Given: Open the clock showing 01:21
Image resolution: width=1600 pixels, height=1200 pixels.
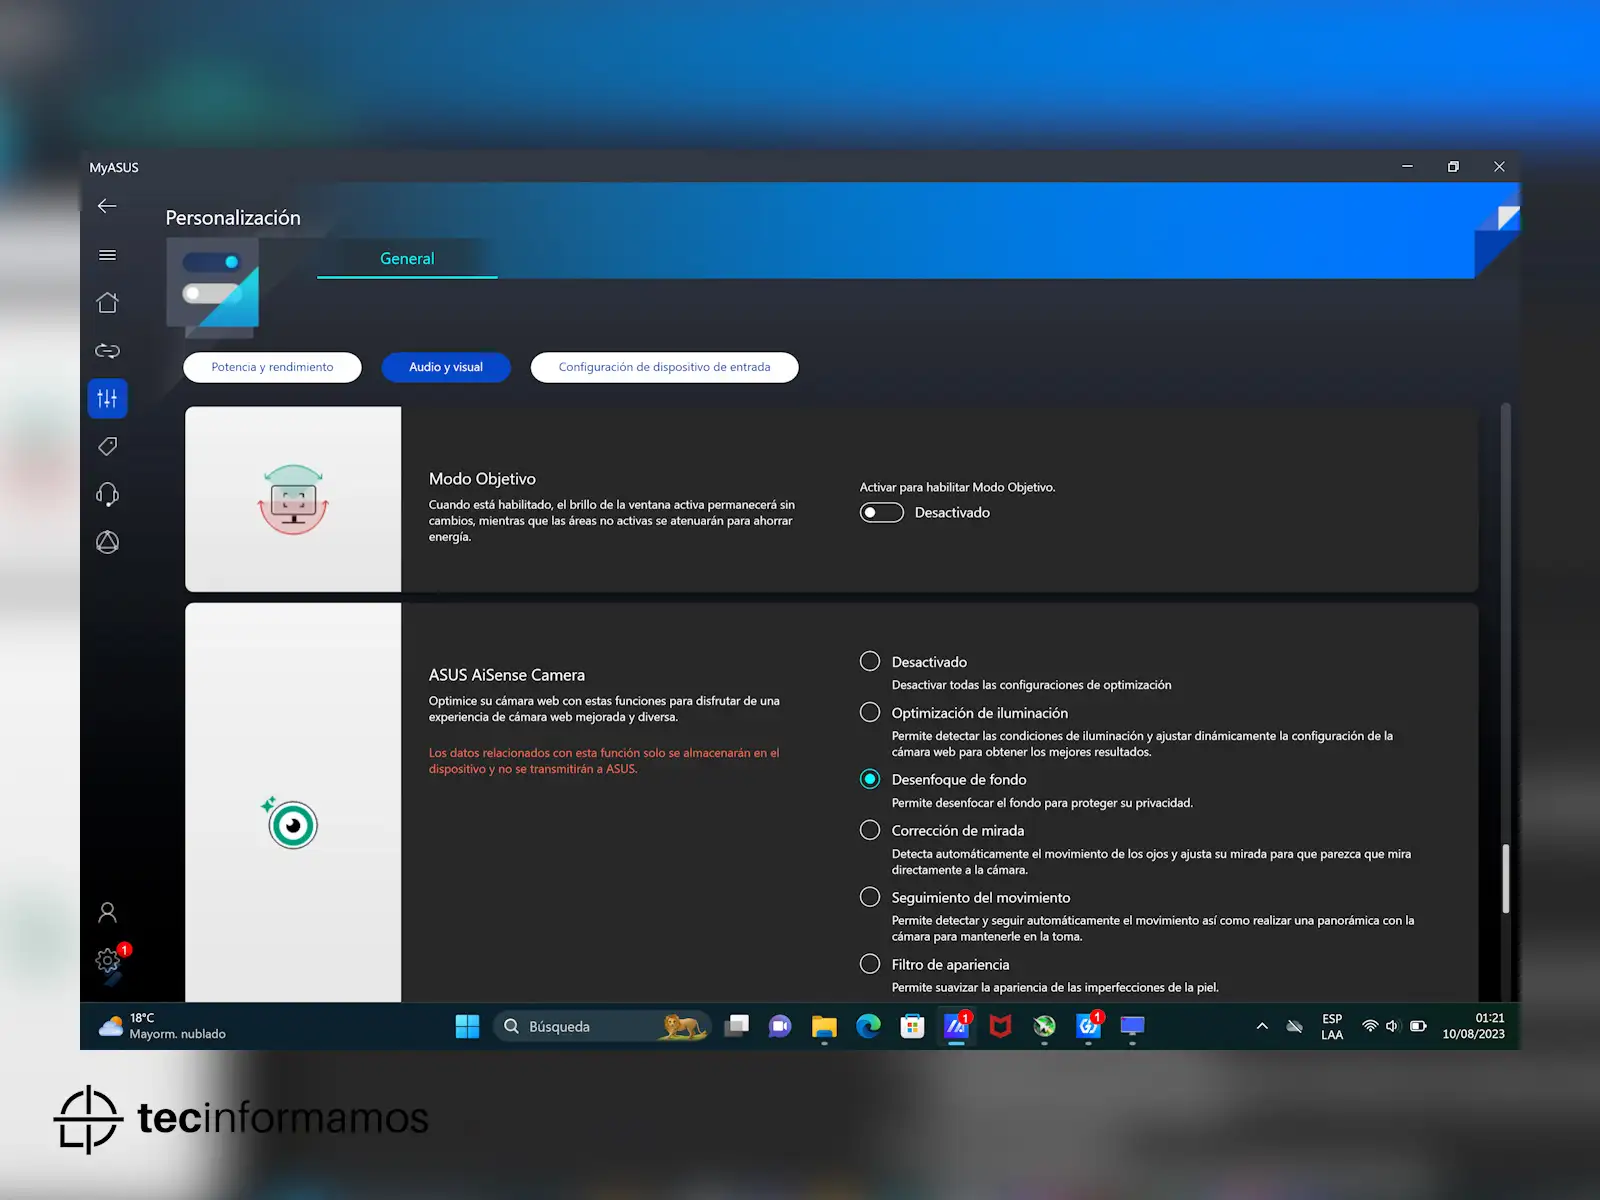Looking at the screenshot, I should (x=1473, y=1026).
